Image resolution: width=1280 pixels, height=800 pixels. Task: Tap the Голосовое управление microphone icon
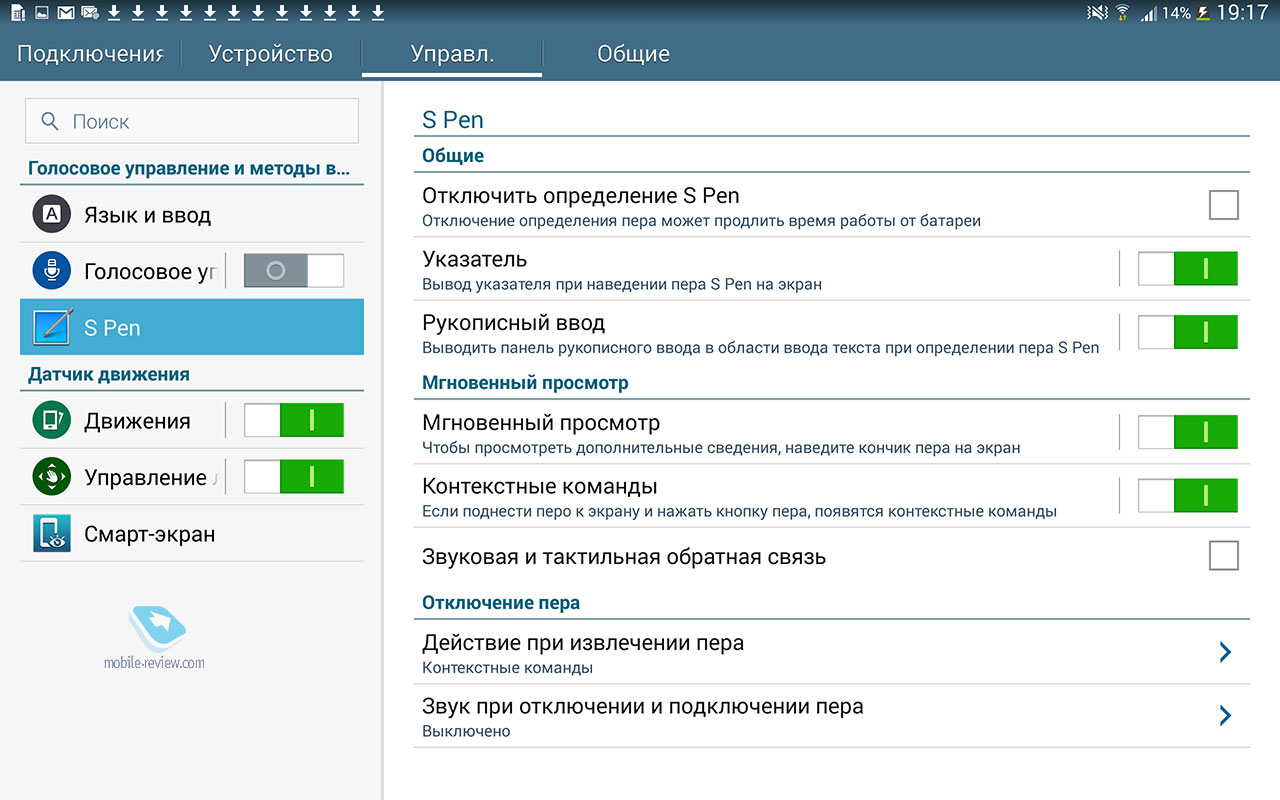[x=51, y=271]
